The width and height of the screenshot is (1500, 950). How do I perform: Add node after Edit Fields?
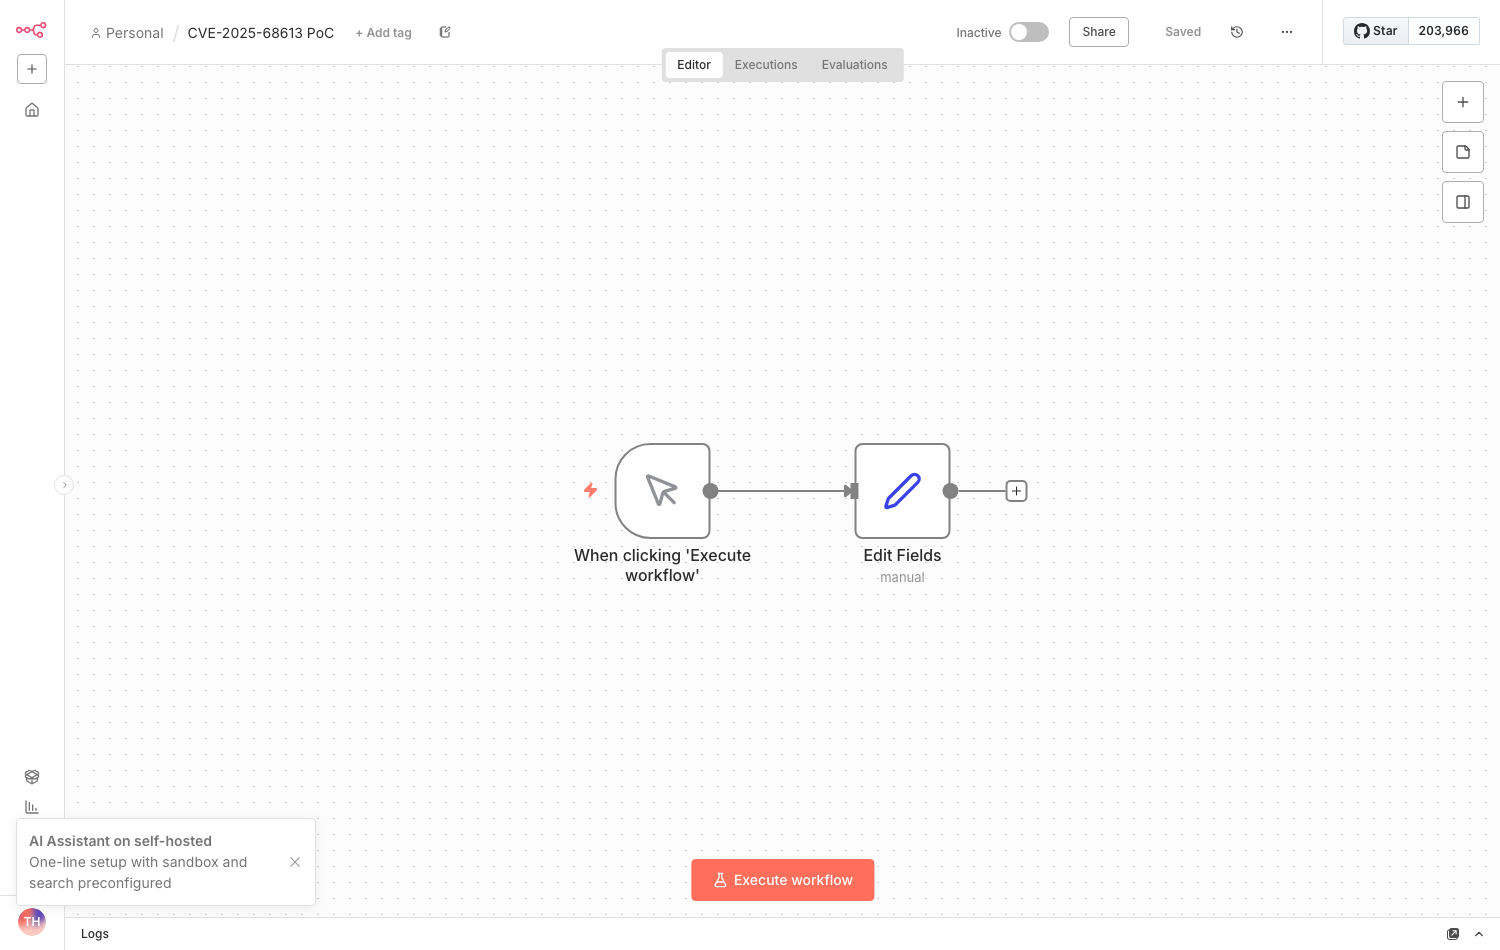1016,491
